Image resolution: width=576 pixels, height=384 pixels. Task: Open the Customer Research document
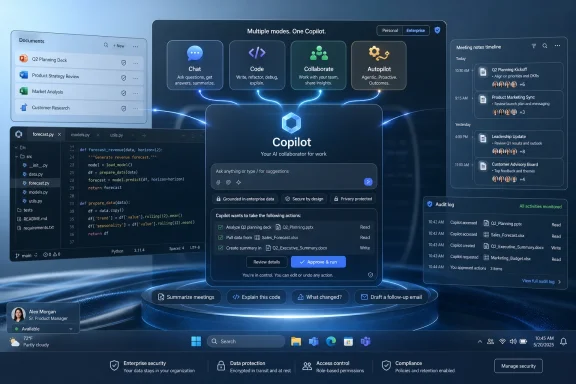click(x=79, y=108)
